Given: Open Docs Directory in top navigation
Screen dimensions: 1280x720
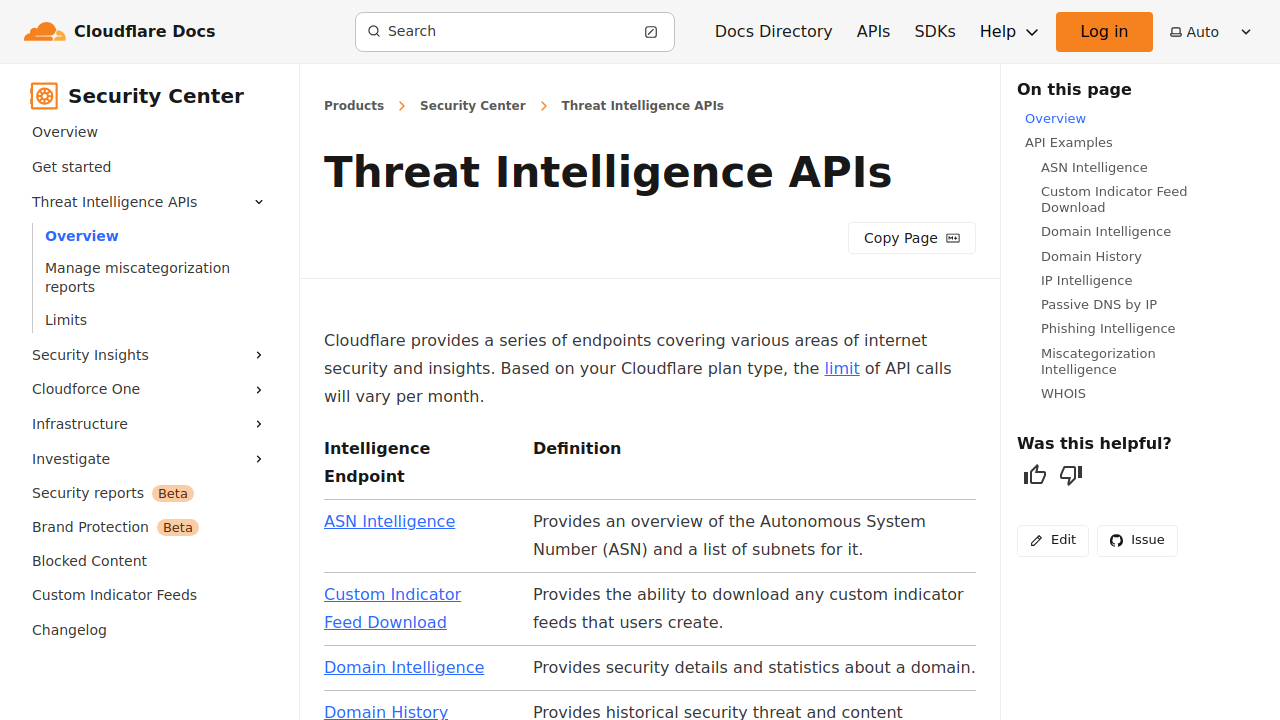Looking at the screenshot, I should click(x=773, y=32).
